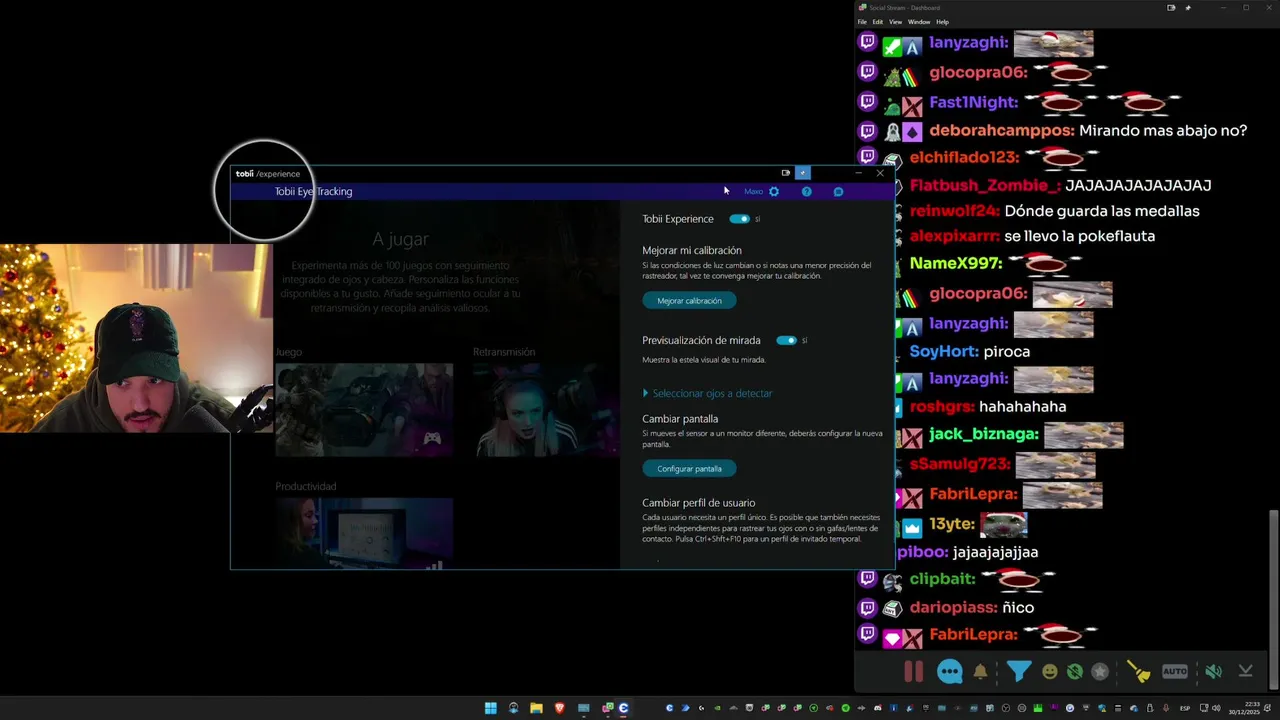Click username clipbait in chat

click(x=941, y=579)
